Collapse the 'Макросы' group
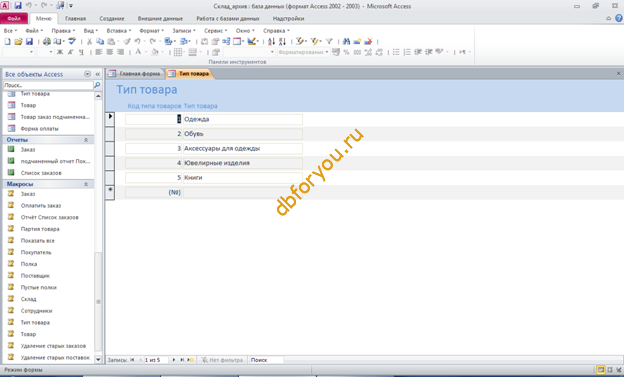Screen dimensions: 624x377 click(86, 184)
